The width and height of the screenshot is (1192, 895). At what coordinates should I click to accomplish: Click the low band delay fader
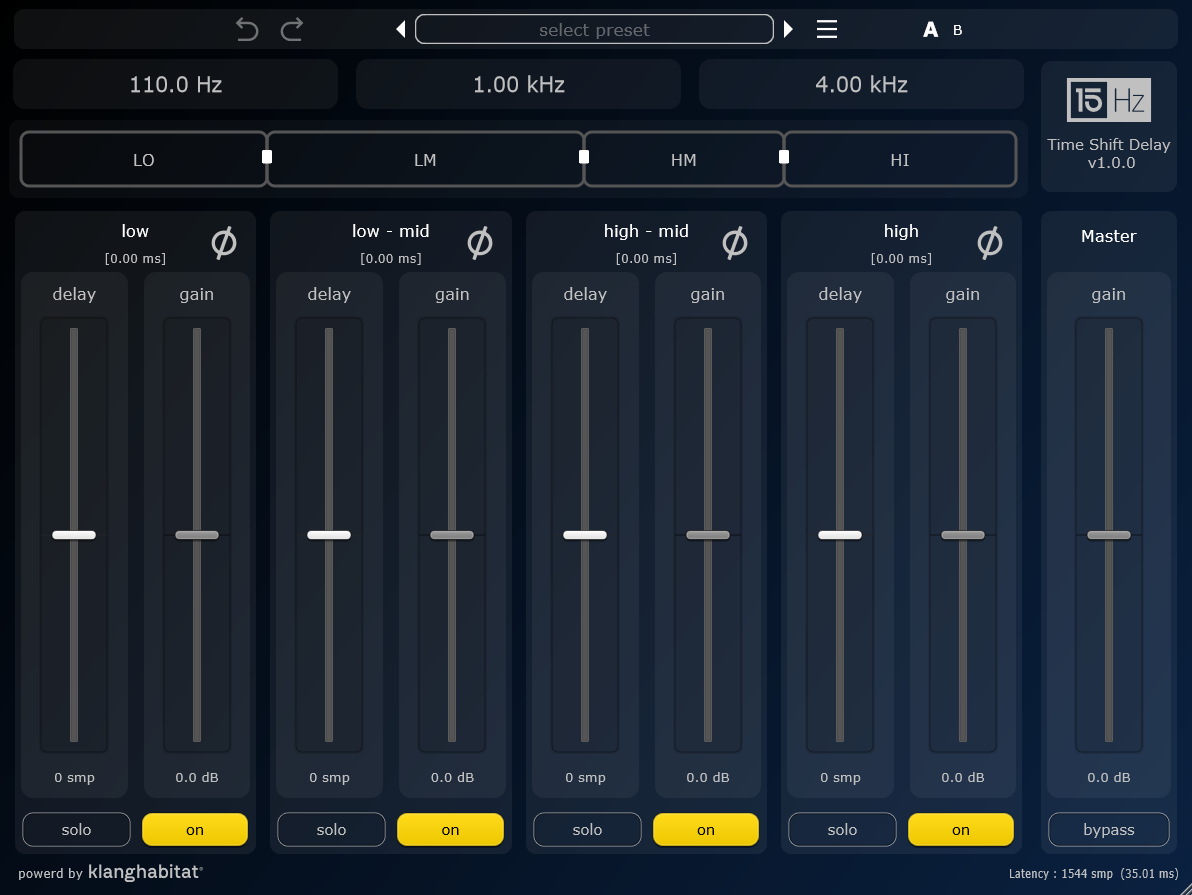[74, 535]
